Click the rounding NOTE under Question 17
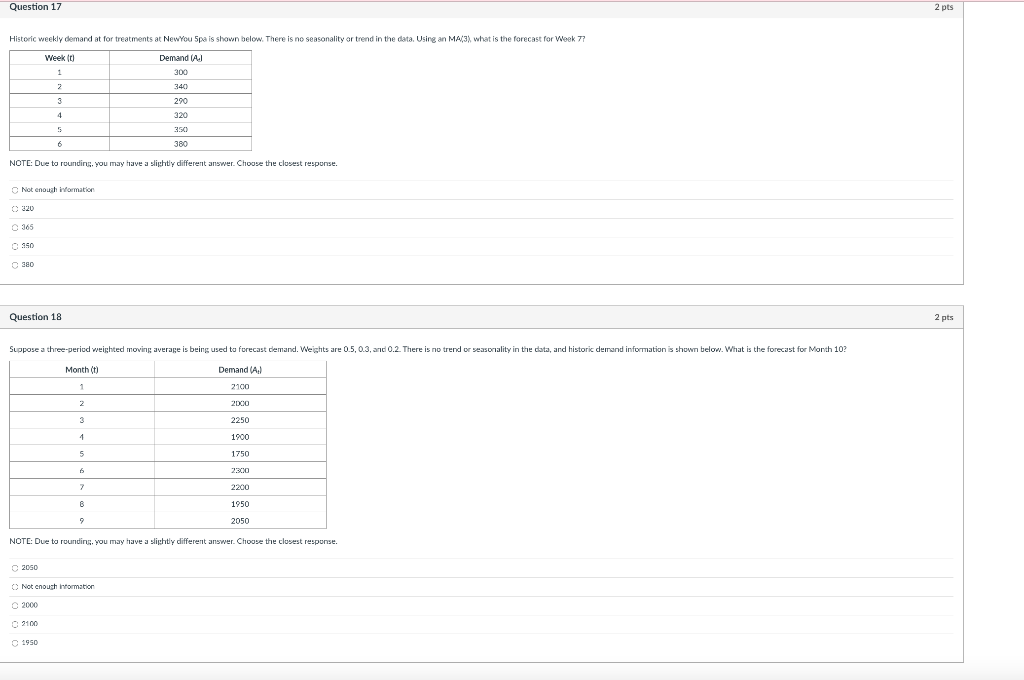The image size is (1024, 680). tap(172, 162)
